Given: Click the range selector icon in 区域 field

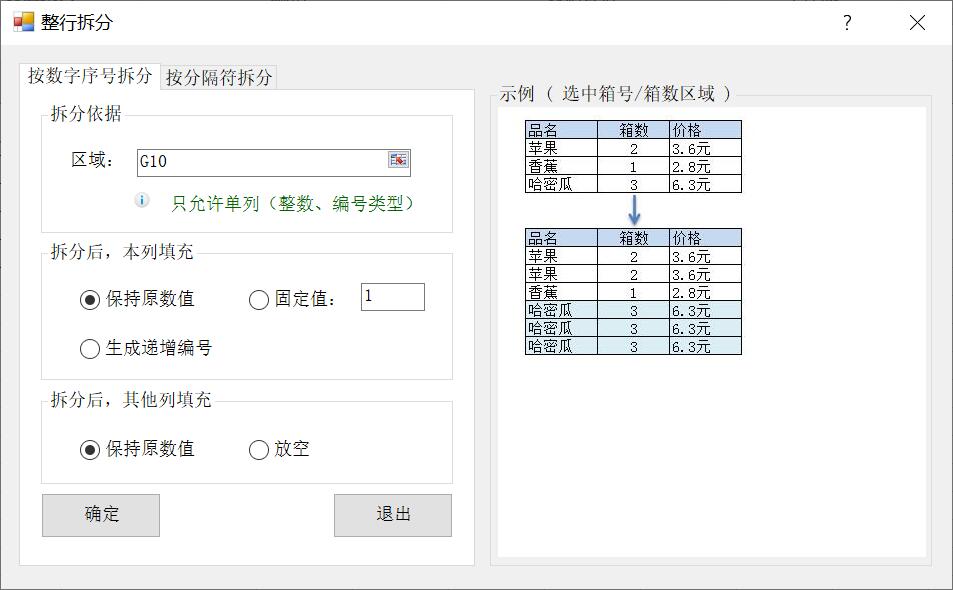Looking at the screenshot, I should tap(398, 160).
